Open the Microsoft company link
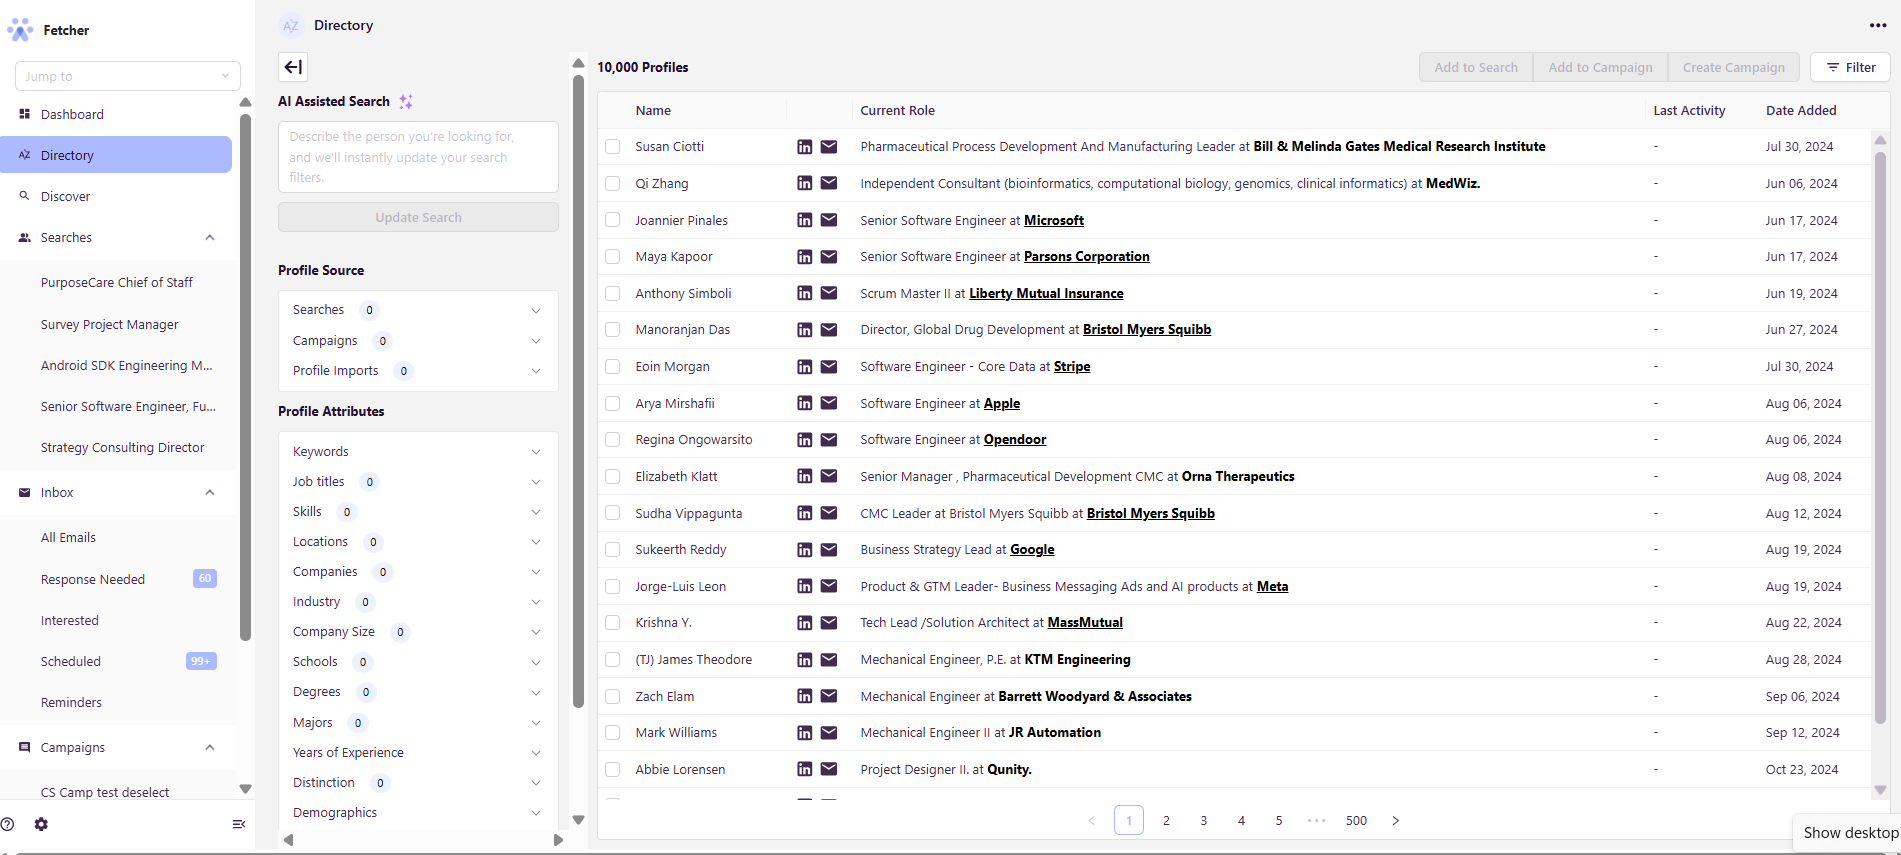The height and width of the screenshot is (855, 1901). point(1054,220)
